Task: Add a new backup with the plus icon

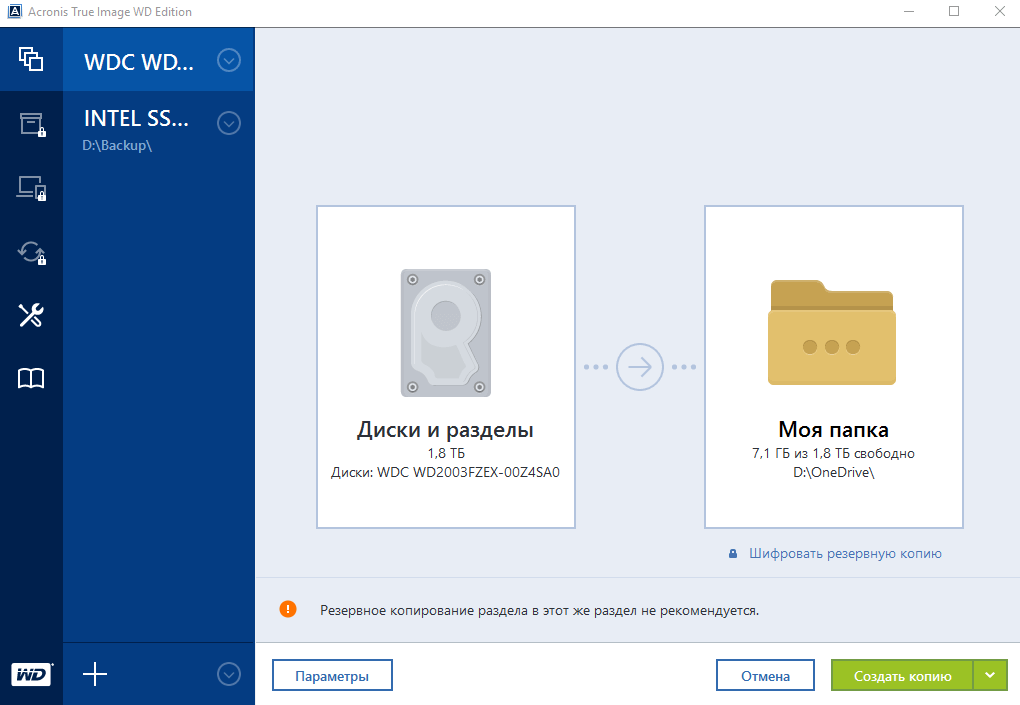Action: pyautogui.click(x=95, y=674)
